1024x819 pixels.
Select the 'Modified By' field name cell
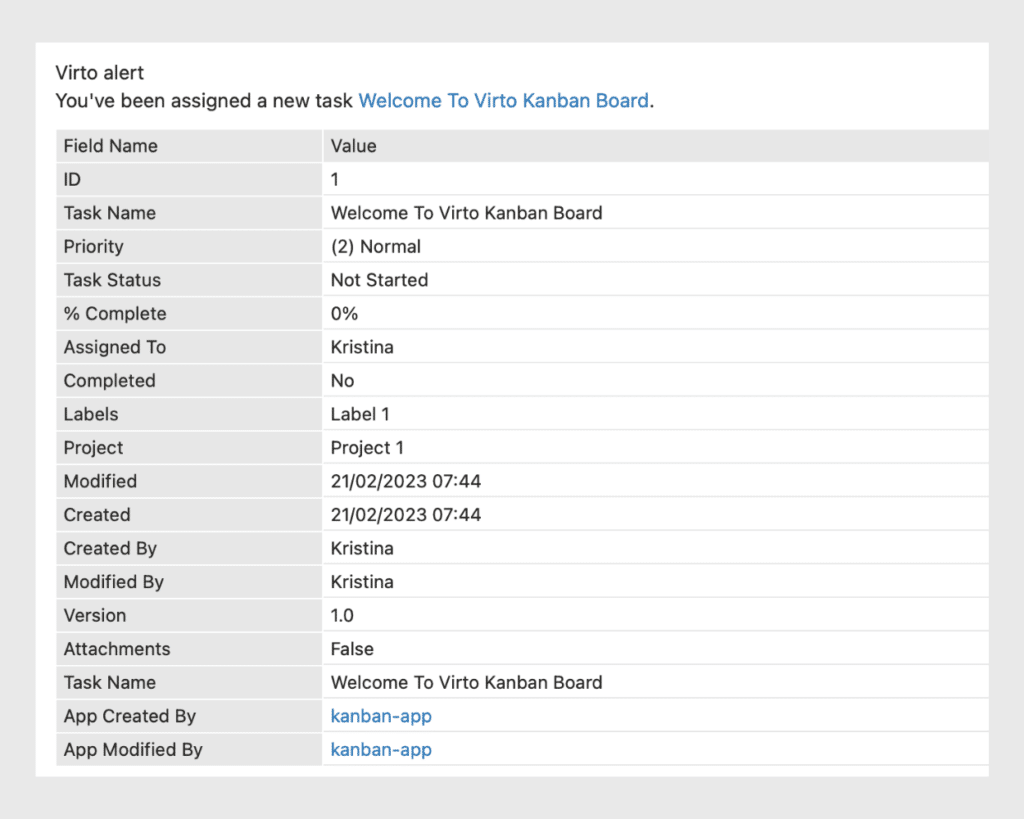tap(189, 582)
